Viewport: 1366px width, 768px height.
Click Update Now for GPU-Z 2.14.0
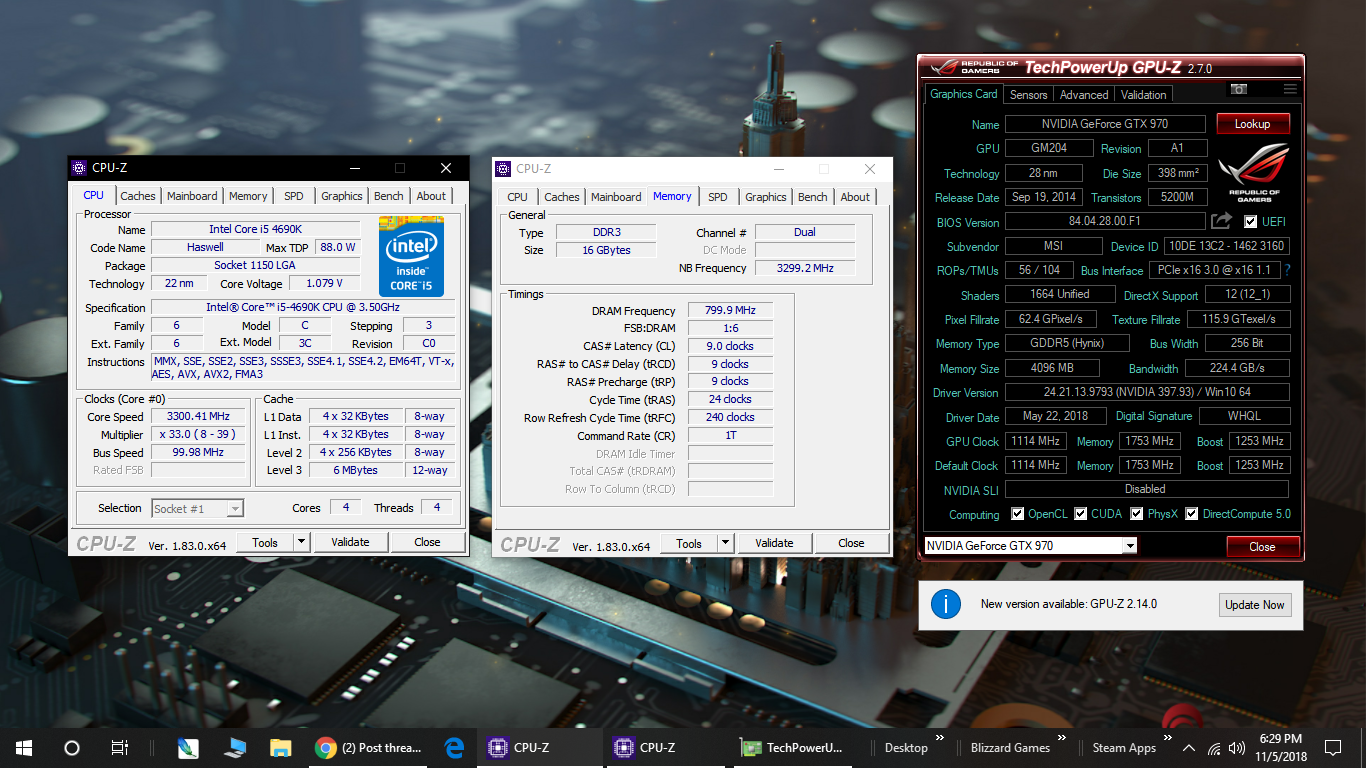pos(1255,605)
